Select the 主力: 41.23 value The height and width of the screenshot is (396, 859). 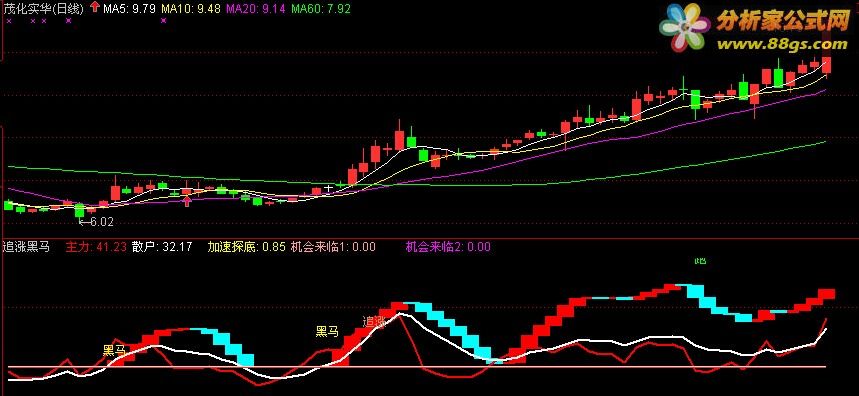[96, 247]
